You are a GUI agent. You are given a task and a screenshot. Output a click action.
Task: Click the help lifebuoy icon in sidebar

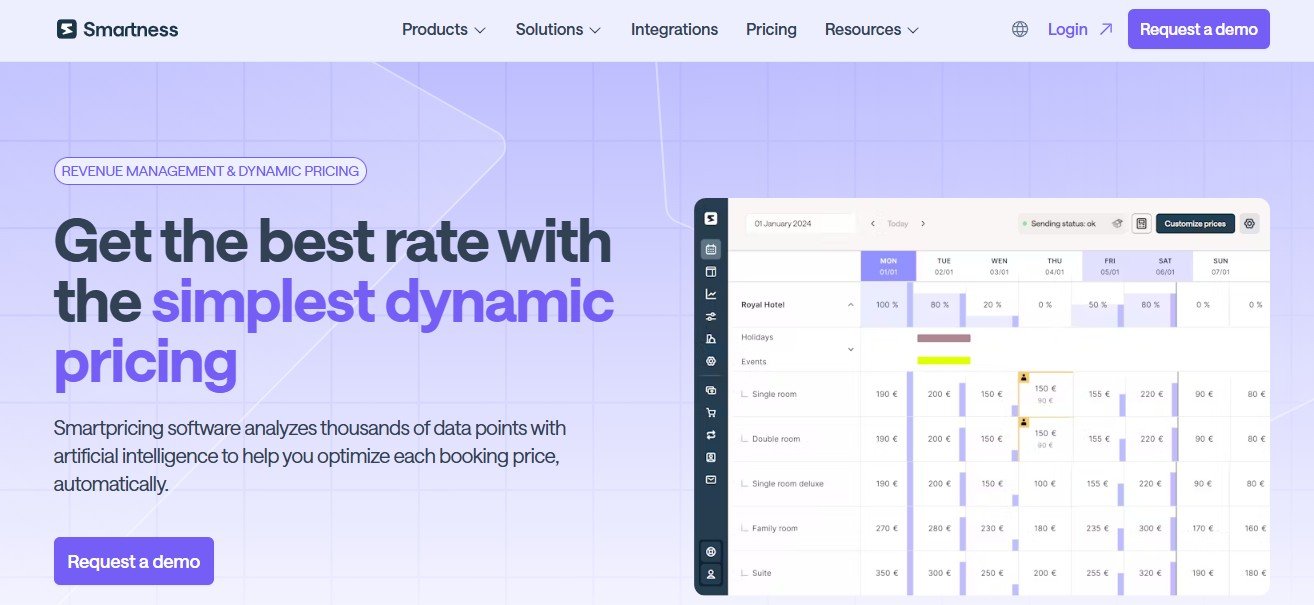coord(711,551)
